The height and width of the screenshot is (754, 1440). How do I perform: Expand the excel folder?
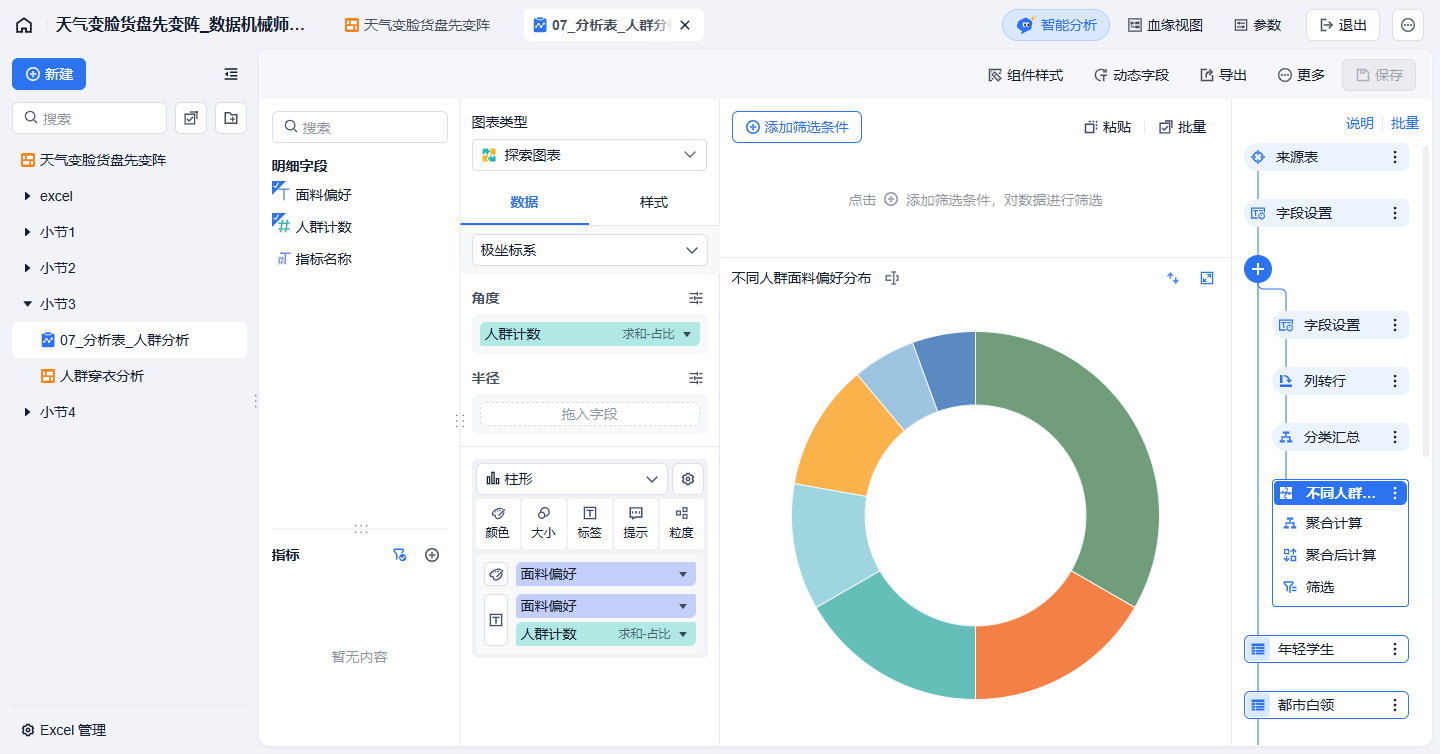27,196
